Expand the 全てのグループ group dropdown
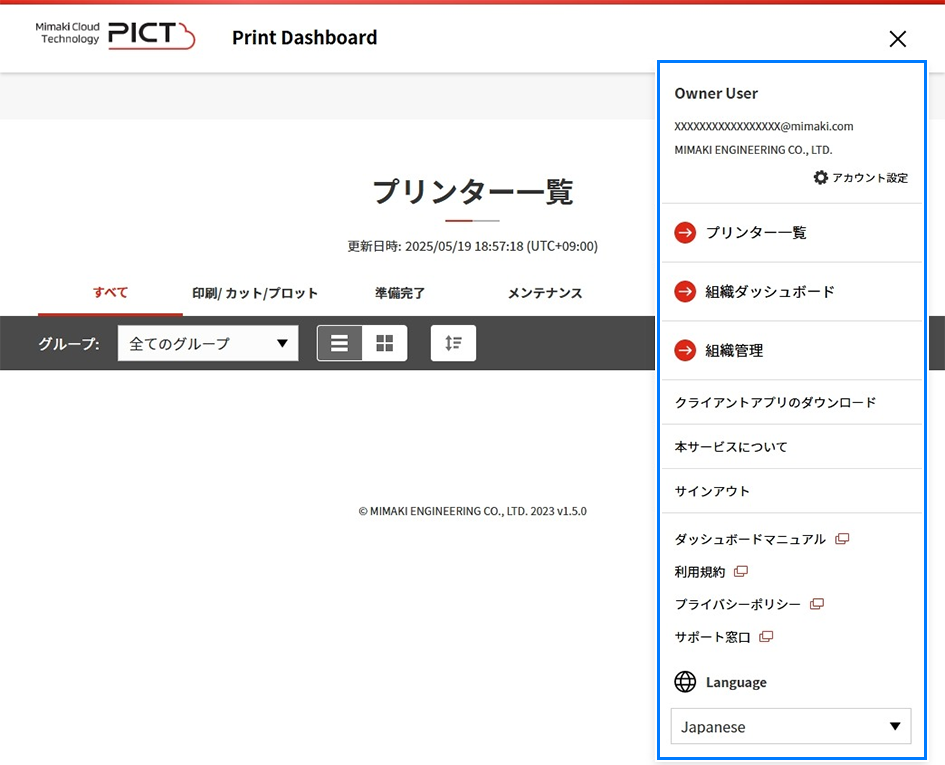Viewport: 945px width, 765px height. (208, 343)
